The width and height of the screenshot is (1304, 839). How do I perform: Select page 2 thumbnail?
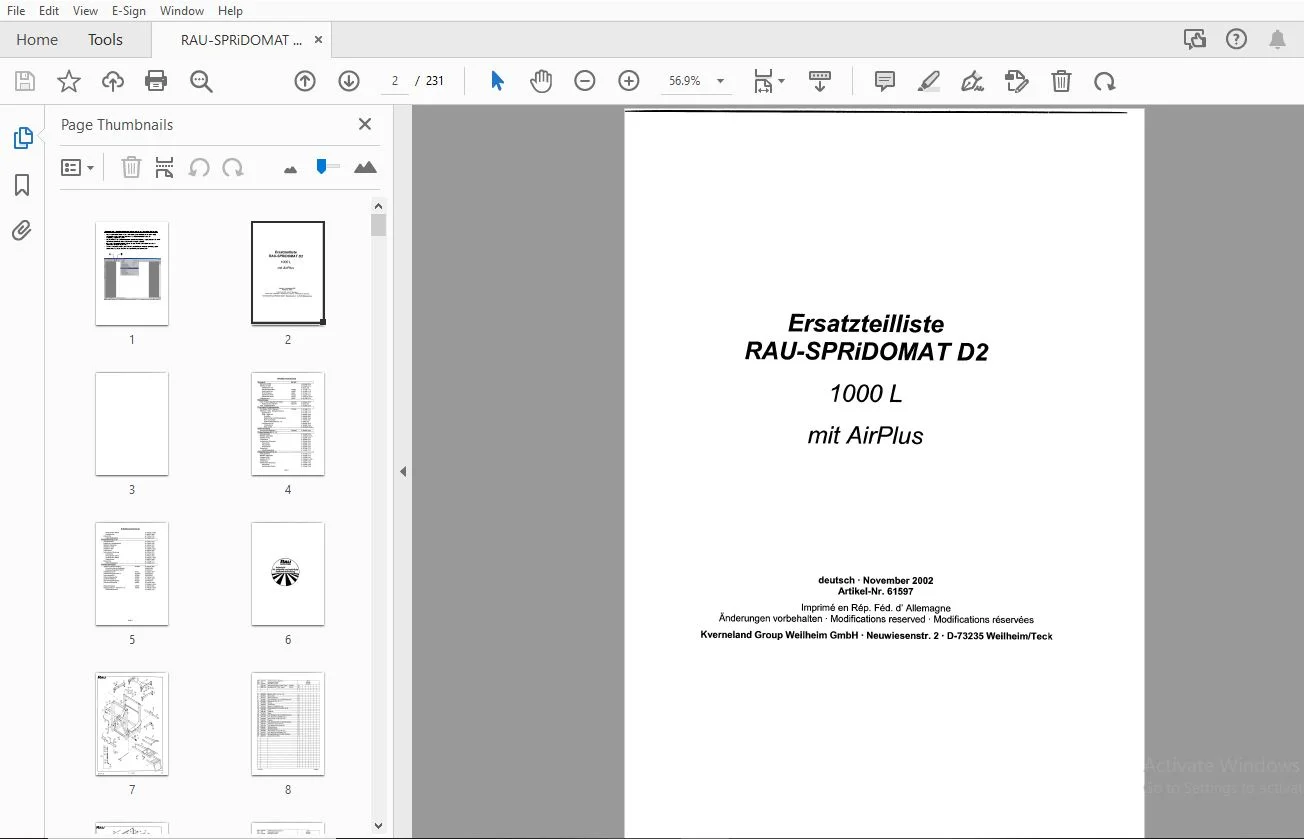click(x=288, y=273)
